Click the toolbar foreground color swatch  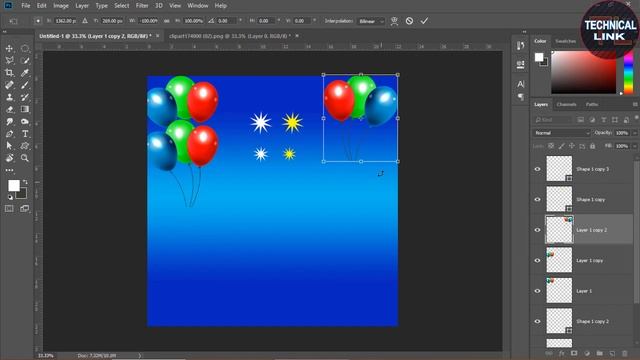point(13,185)
